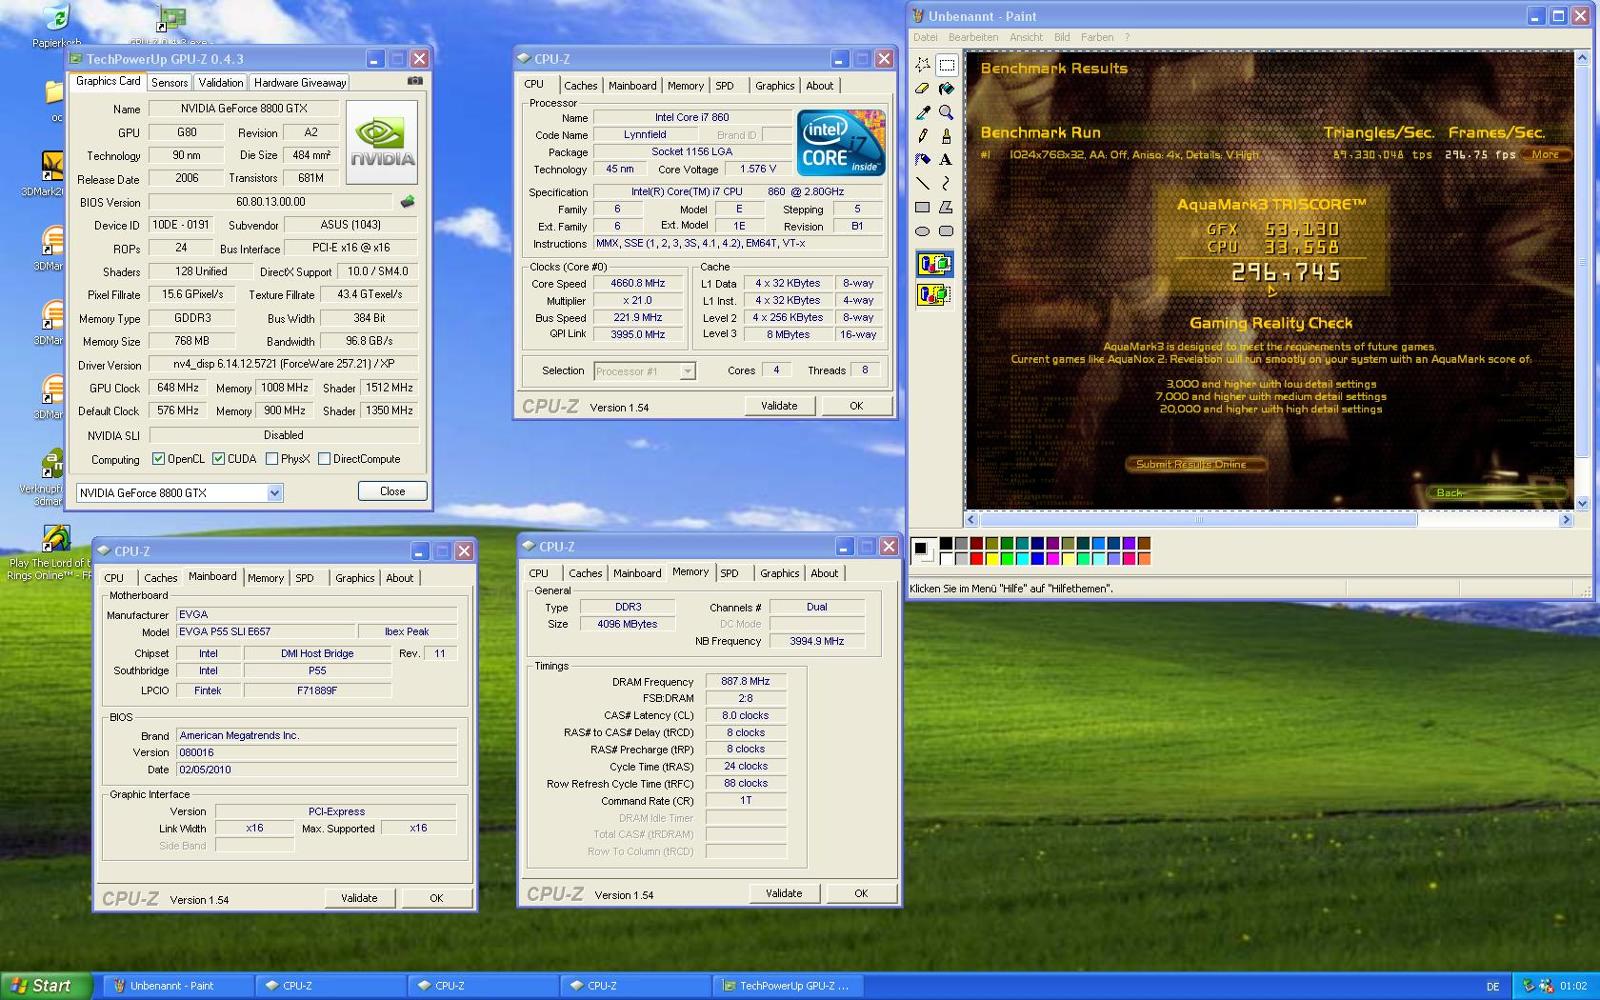Pick the Fill With Color bucket tool
The image size is (1600, 1000).
click(946, 89)
